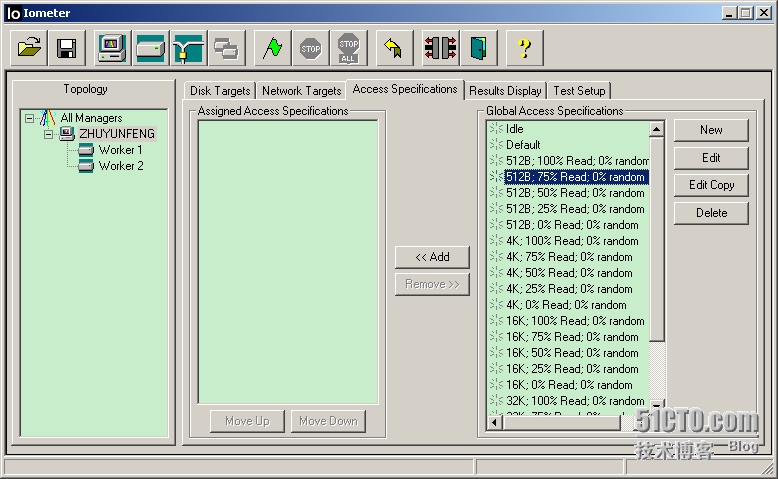Exit Iometer via door icon
The height and width of the screenshot is (479, 778).
point(479,48)
